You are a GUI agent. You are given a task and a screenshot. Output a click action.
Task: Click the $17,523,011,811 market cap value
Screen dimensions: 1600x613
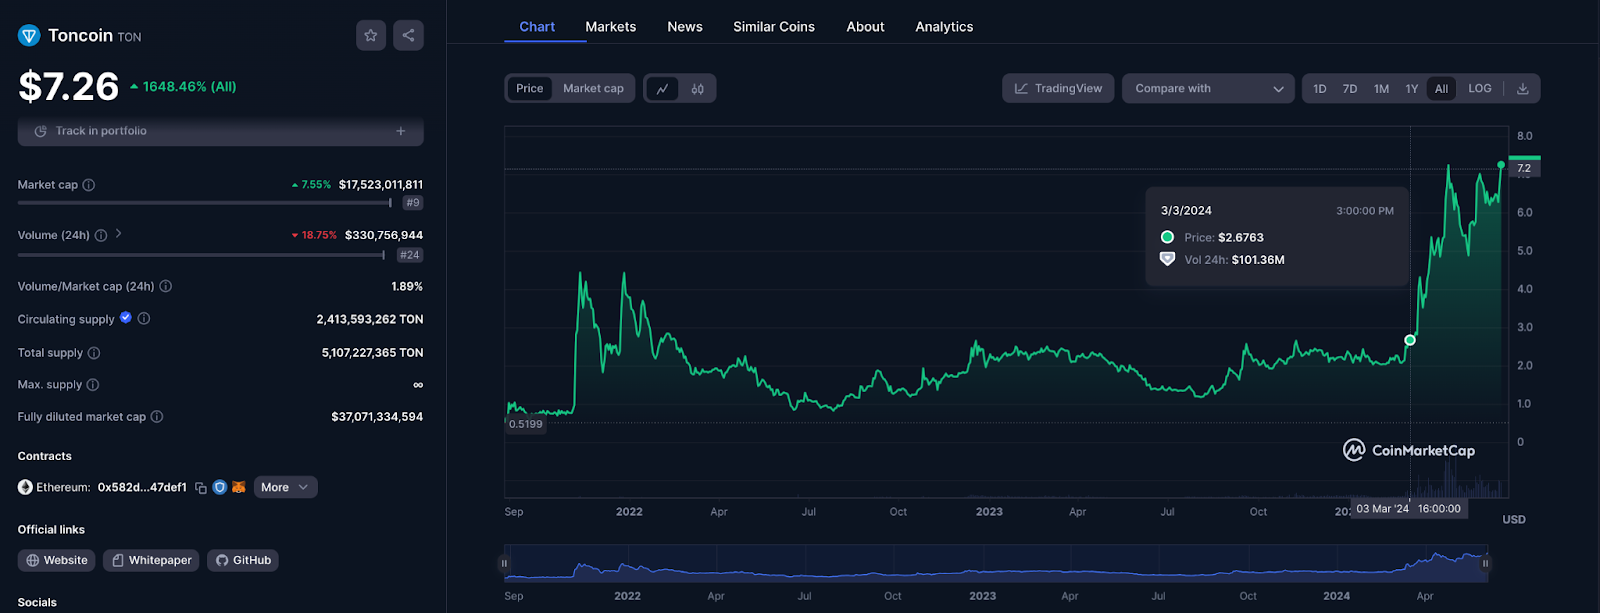click(x=381, y=185)
